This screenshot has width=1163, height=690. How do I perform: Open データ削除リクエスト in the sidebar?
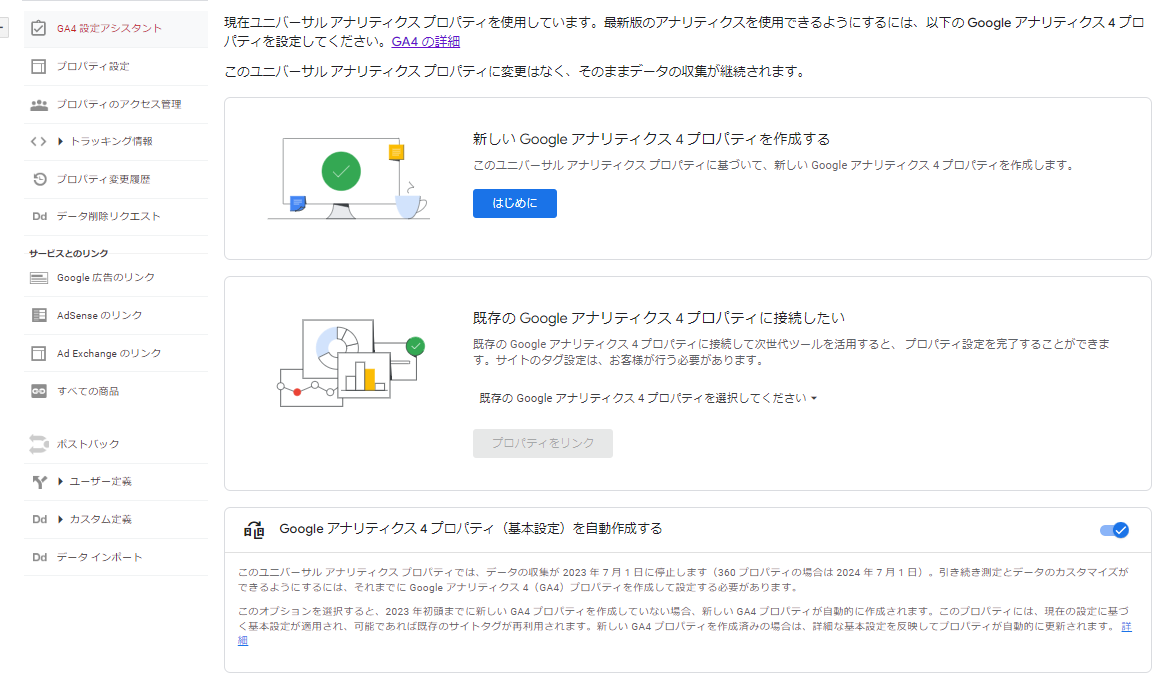tap(108, 216)
